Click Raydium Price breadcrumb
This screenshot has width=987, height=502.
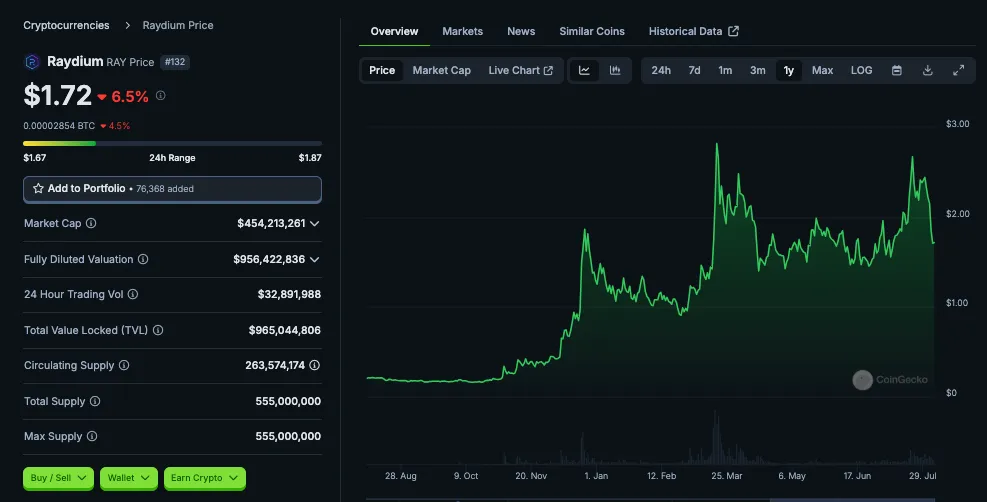coord(178,26)
